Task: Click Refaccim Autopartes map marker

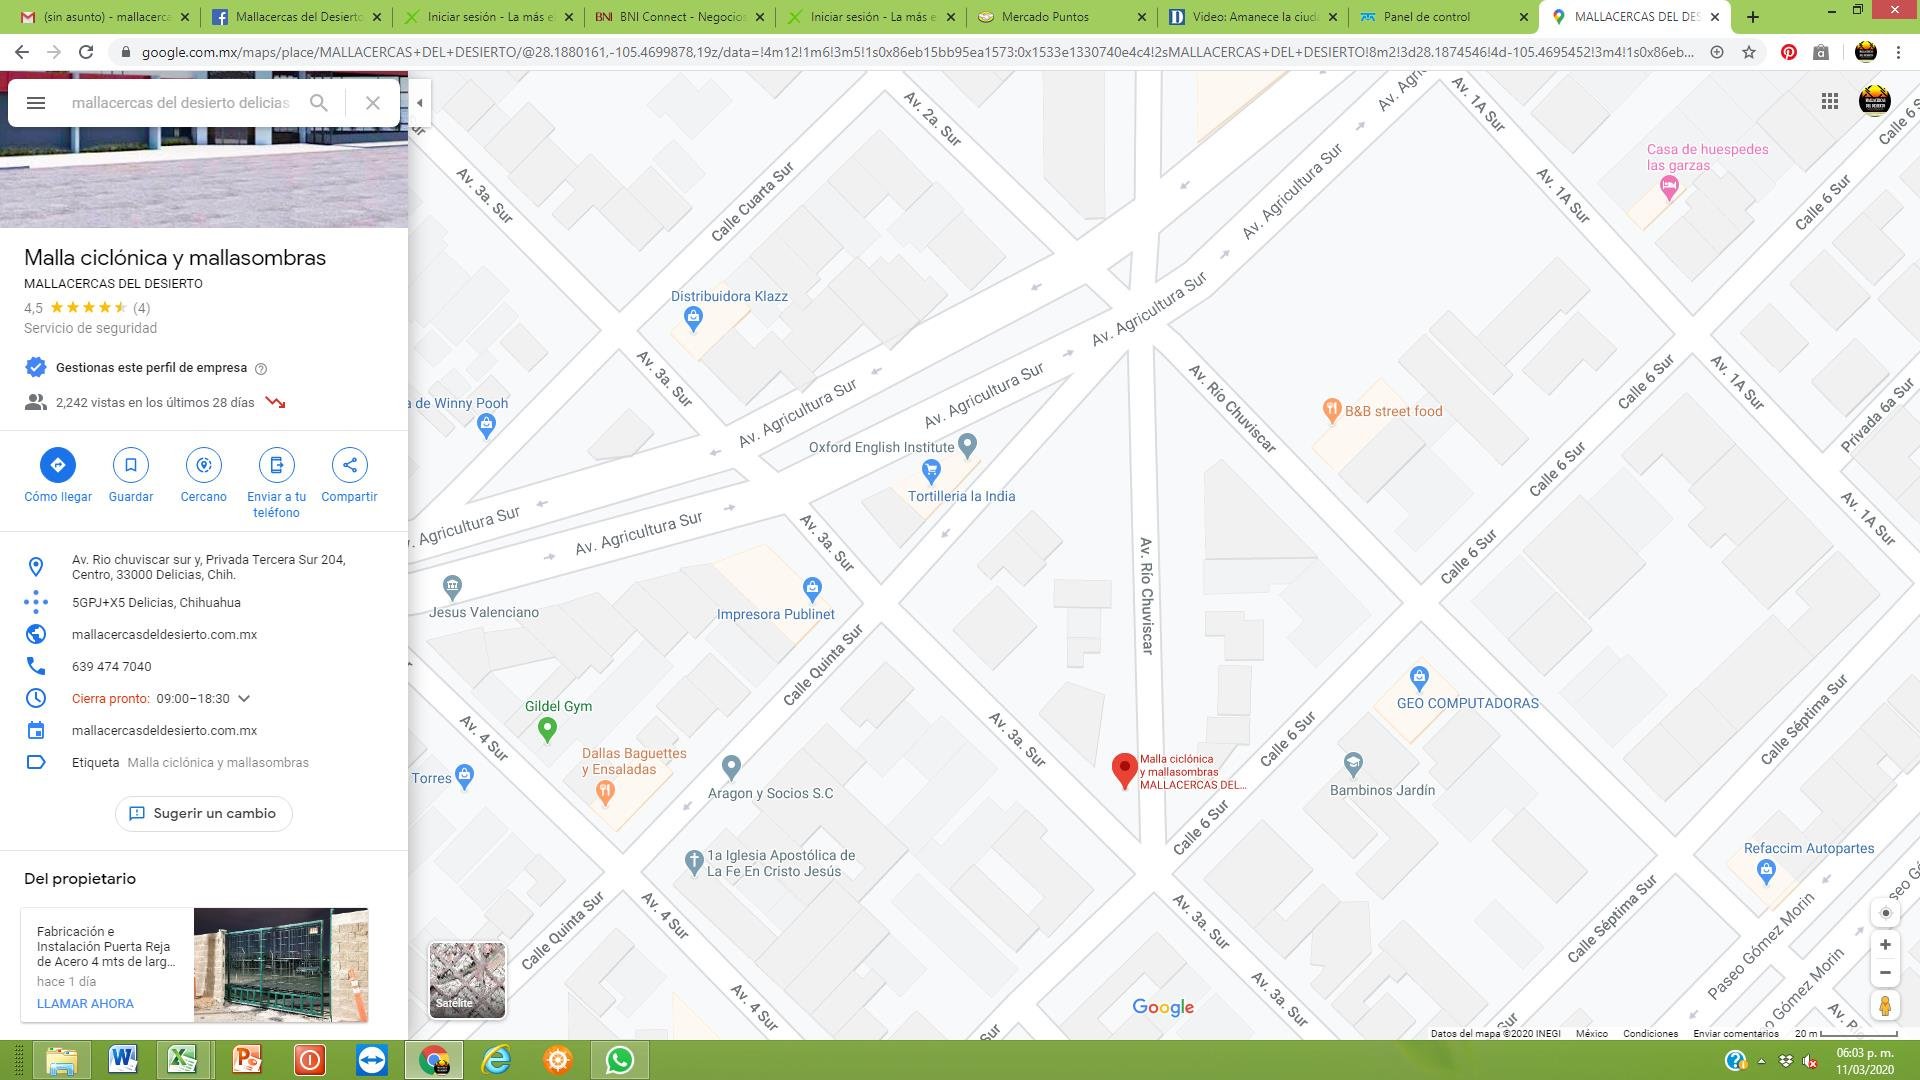Action: click(1766, 872)
